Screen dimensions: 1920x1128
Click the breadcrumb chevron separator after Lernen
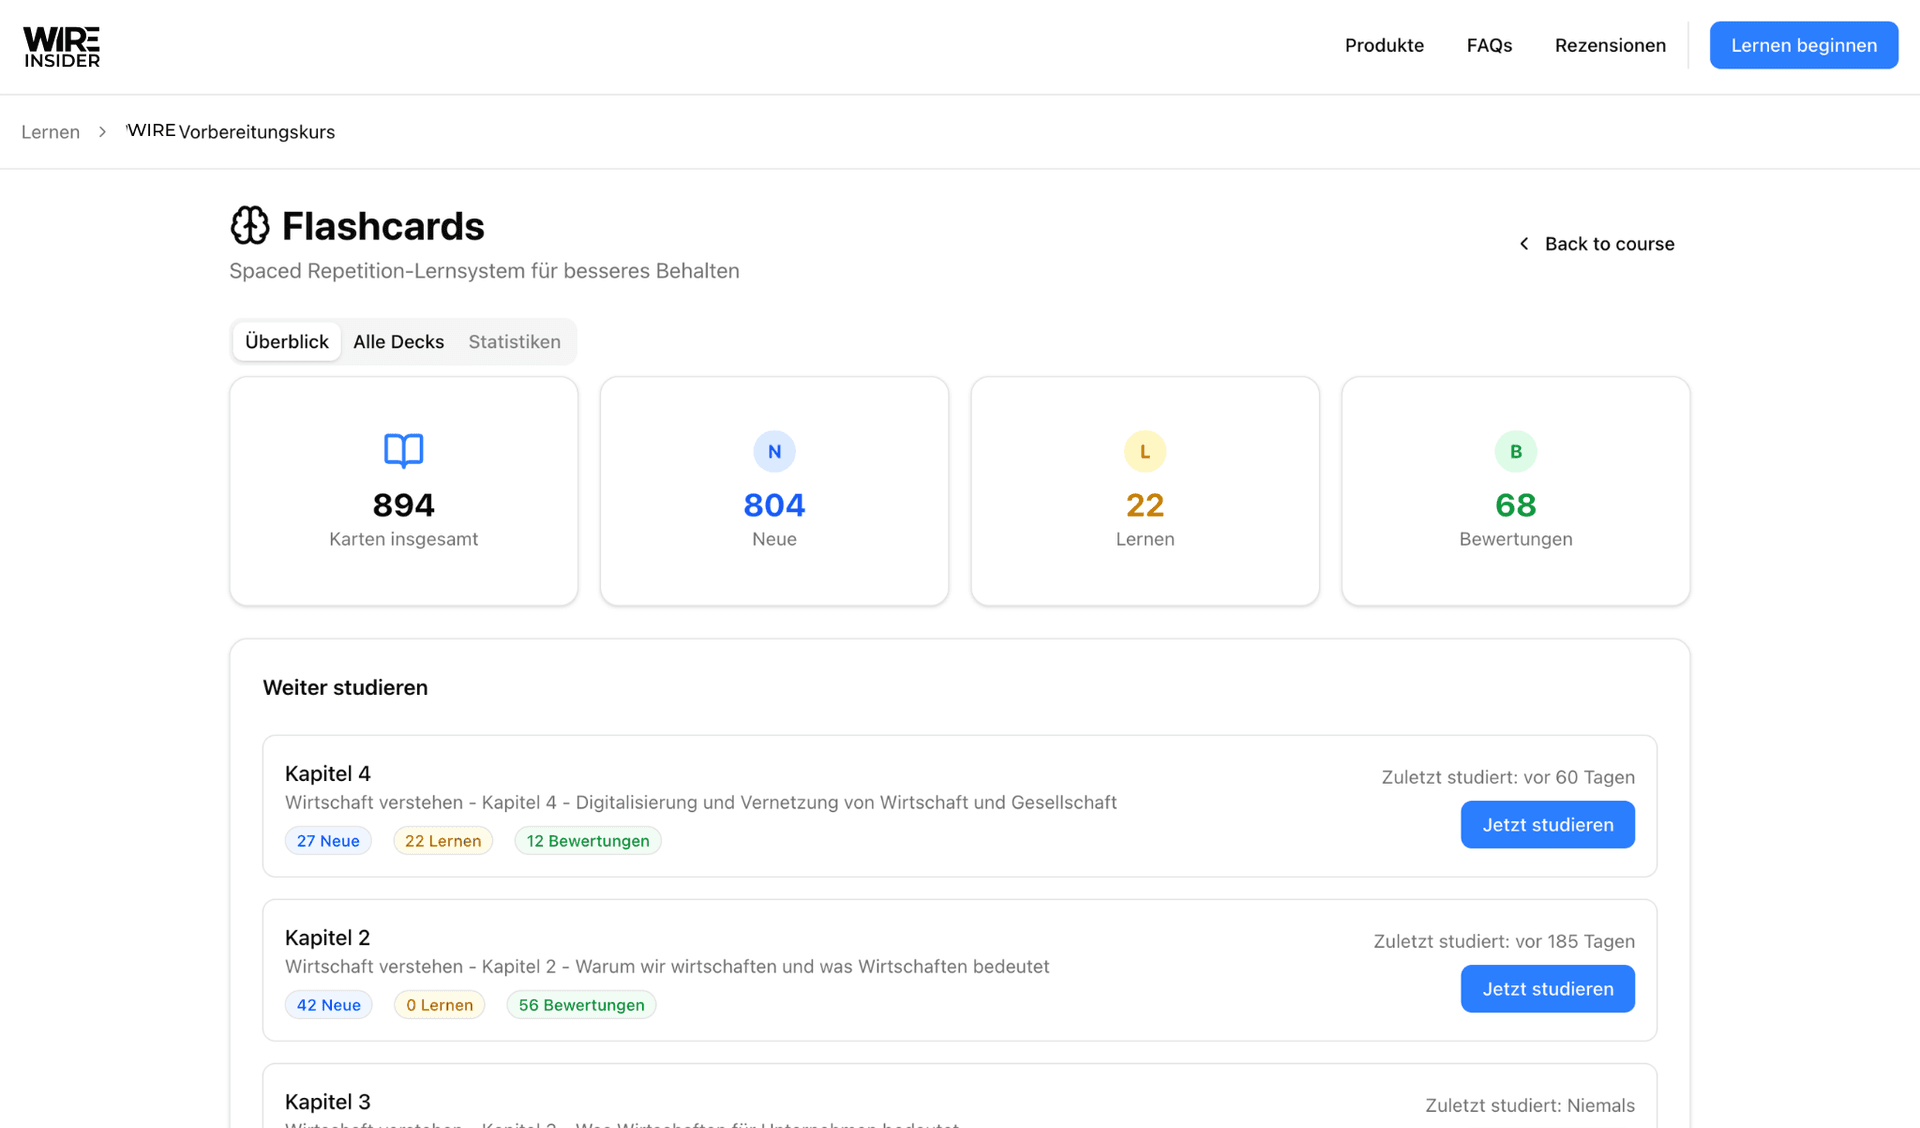(102, 132)
